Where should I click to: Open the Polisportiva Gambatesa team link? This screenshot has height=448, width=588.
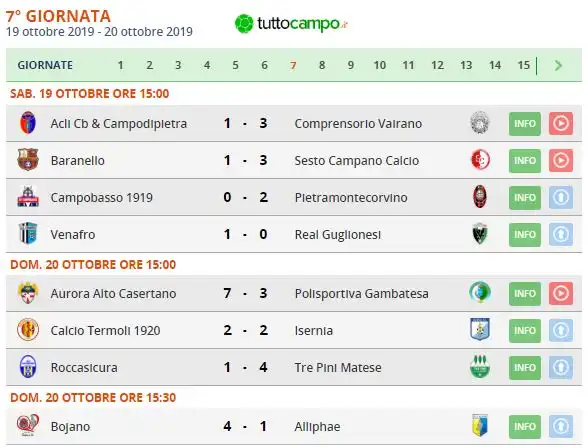pos(362,294)
